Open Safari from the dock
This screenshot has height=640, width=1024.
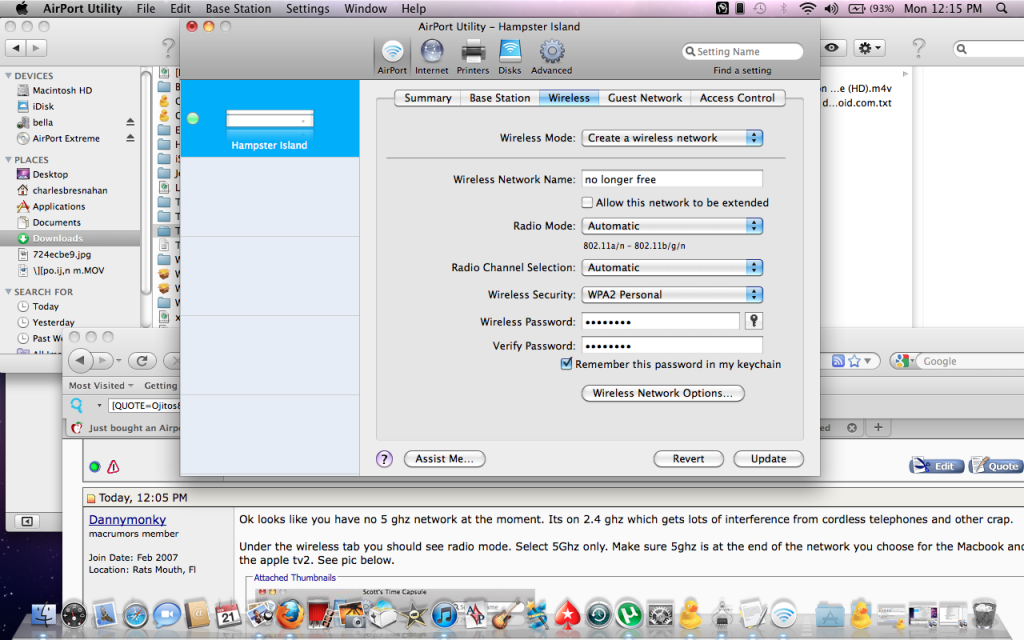click(136, 615)
